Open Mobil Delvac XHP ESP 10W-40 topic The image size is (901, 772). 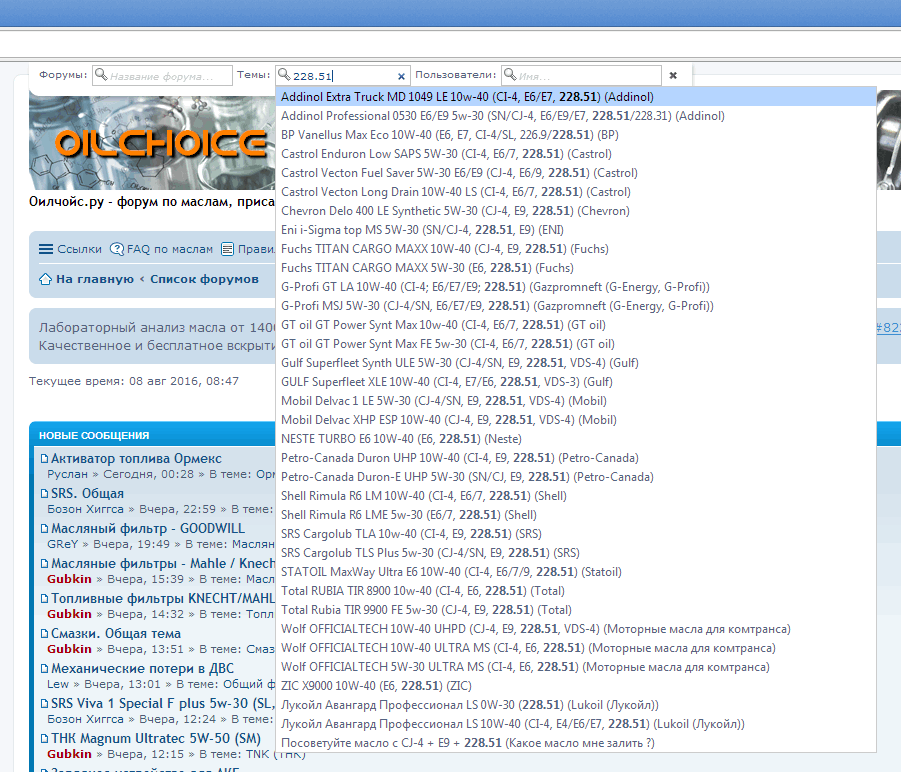(576, 419)
